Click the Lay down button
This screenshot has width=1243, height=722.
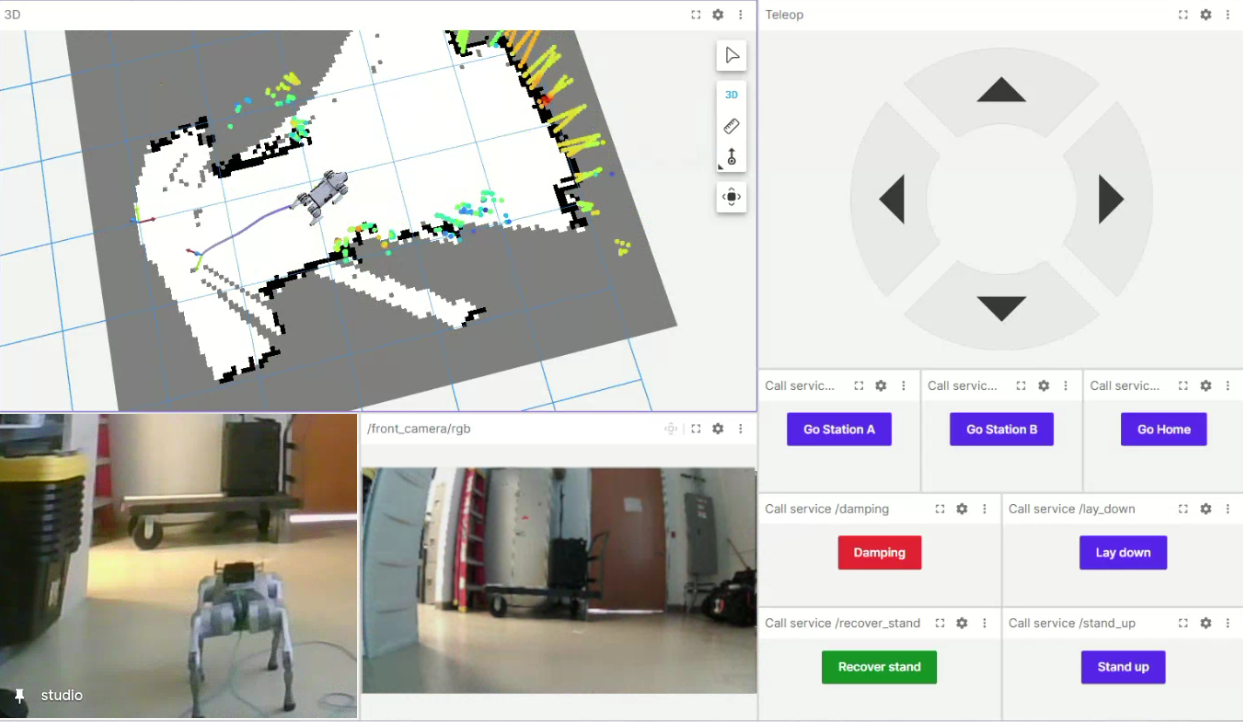(1123, 552)
